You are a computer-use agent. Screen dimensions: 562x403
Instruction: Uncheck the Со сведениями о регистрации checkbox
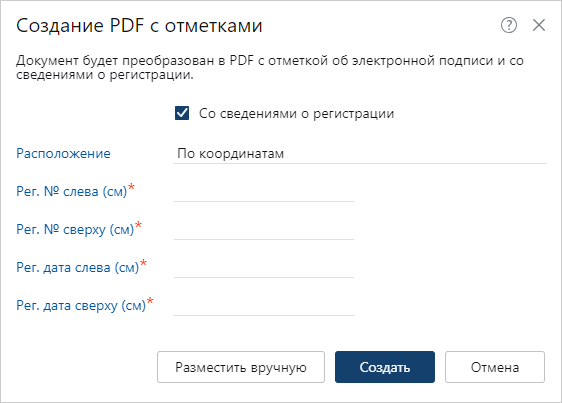(182, 113)
